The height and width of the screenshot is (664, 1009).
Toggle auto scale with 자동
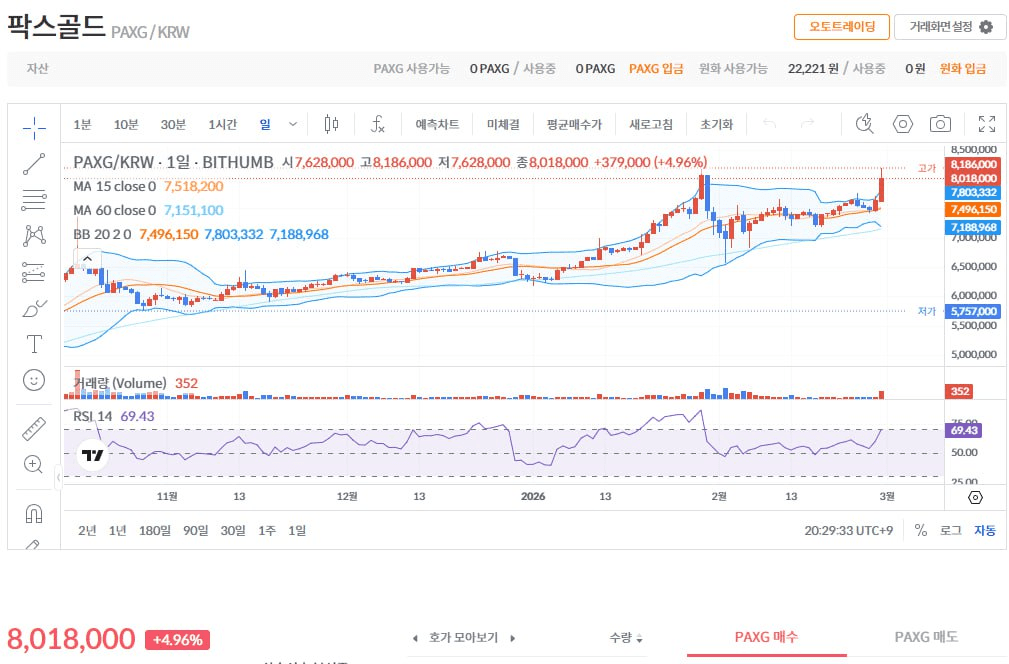point(984,531)
